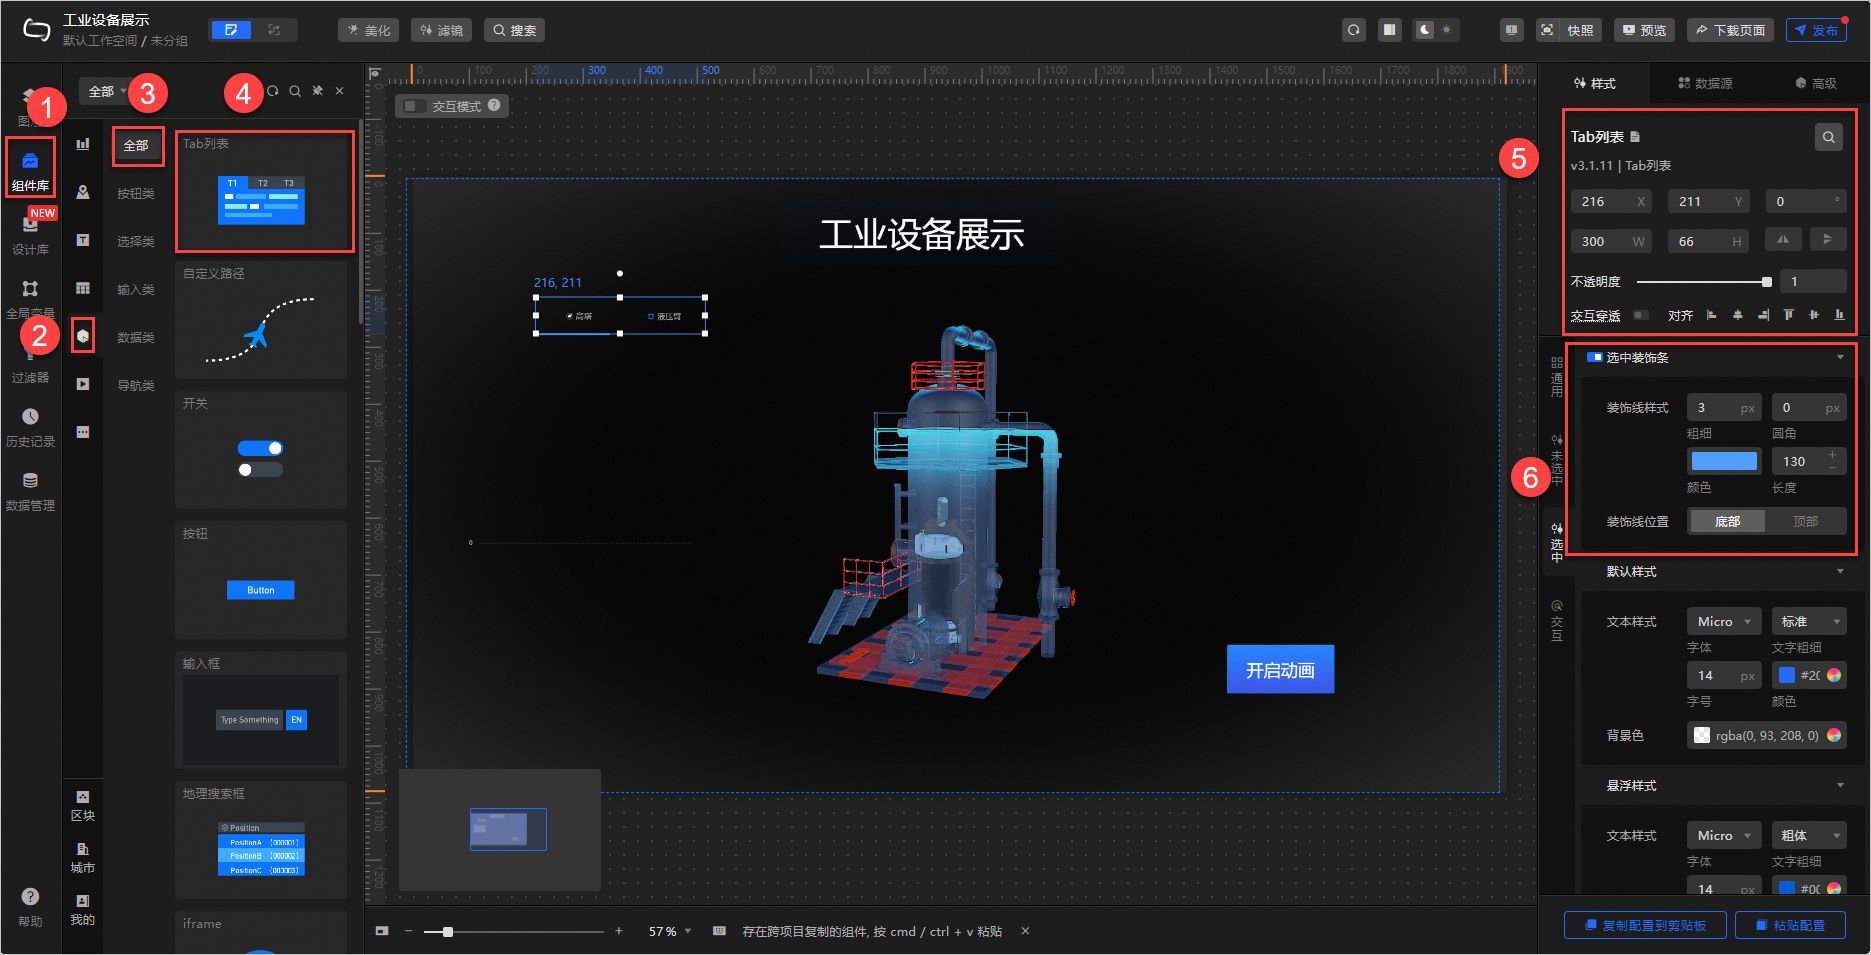Click the 滤镜 filter button
The height and width of the screenshot is (955, 1871).
pos(442,30)
